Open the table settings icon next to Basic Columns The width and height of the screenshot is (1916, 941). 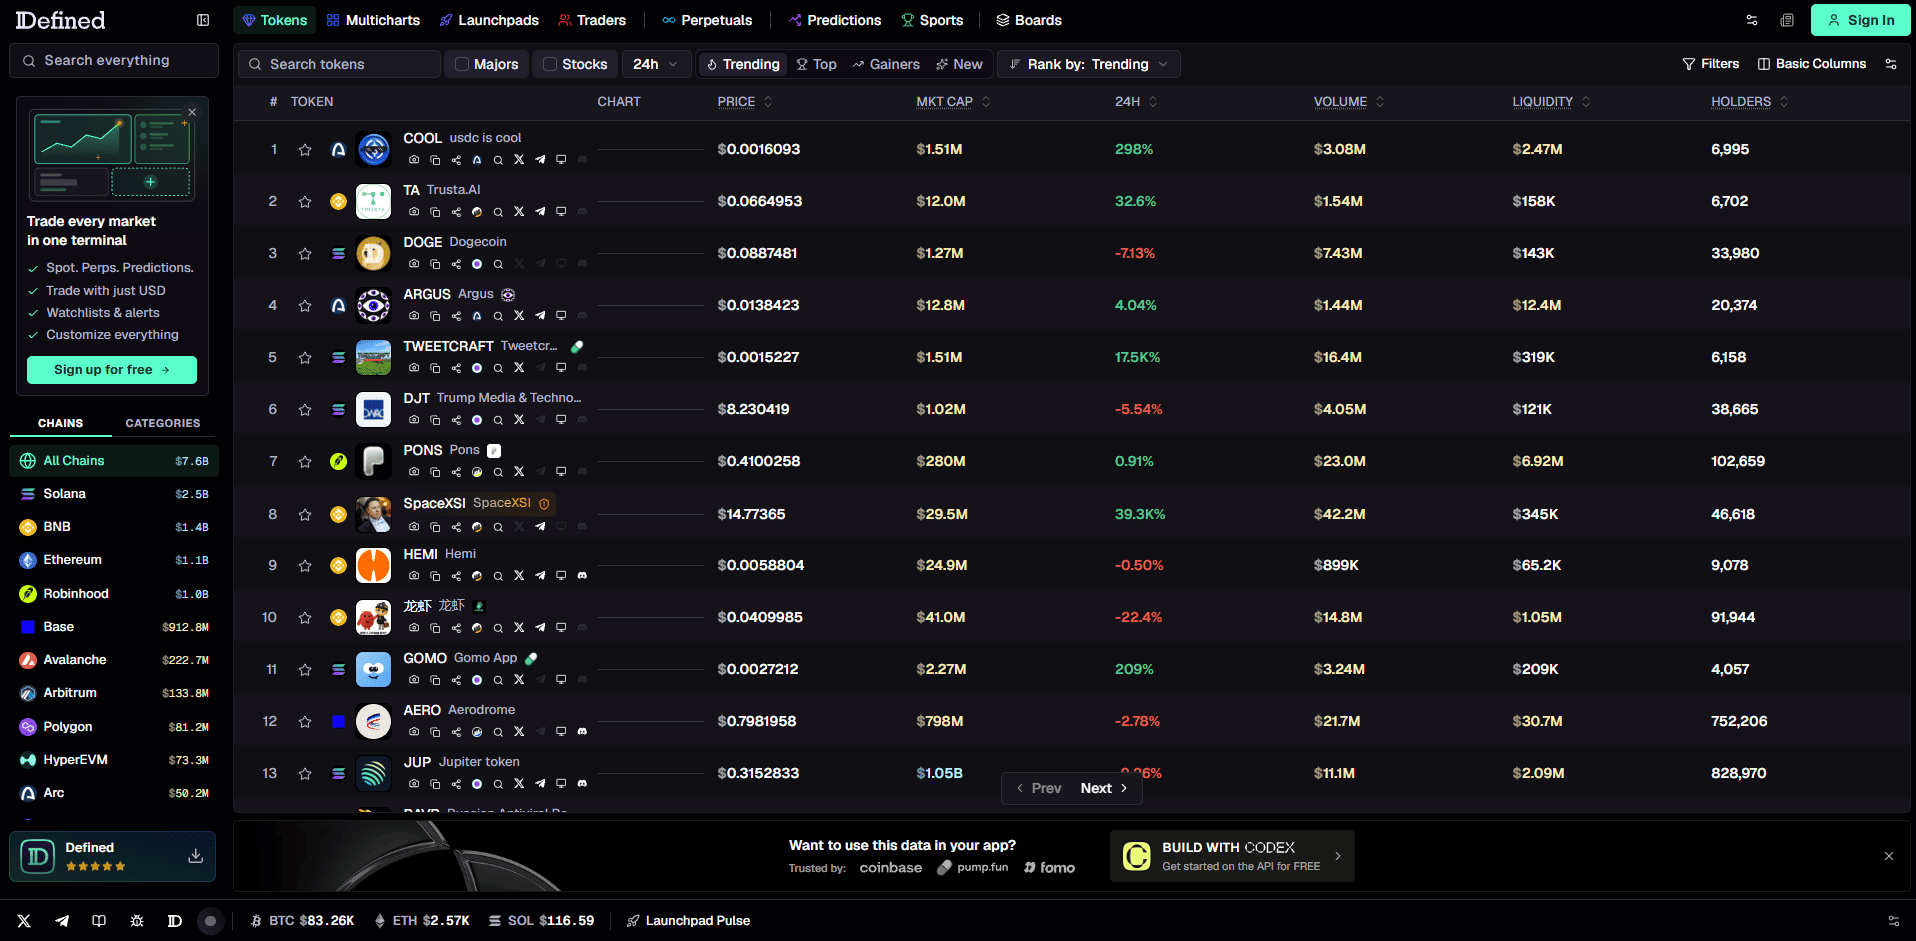click(1891, 64)
